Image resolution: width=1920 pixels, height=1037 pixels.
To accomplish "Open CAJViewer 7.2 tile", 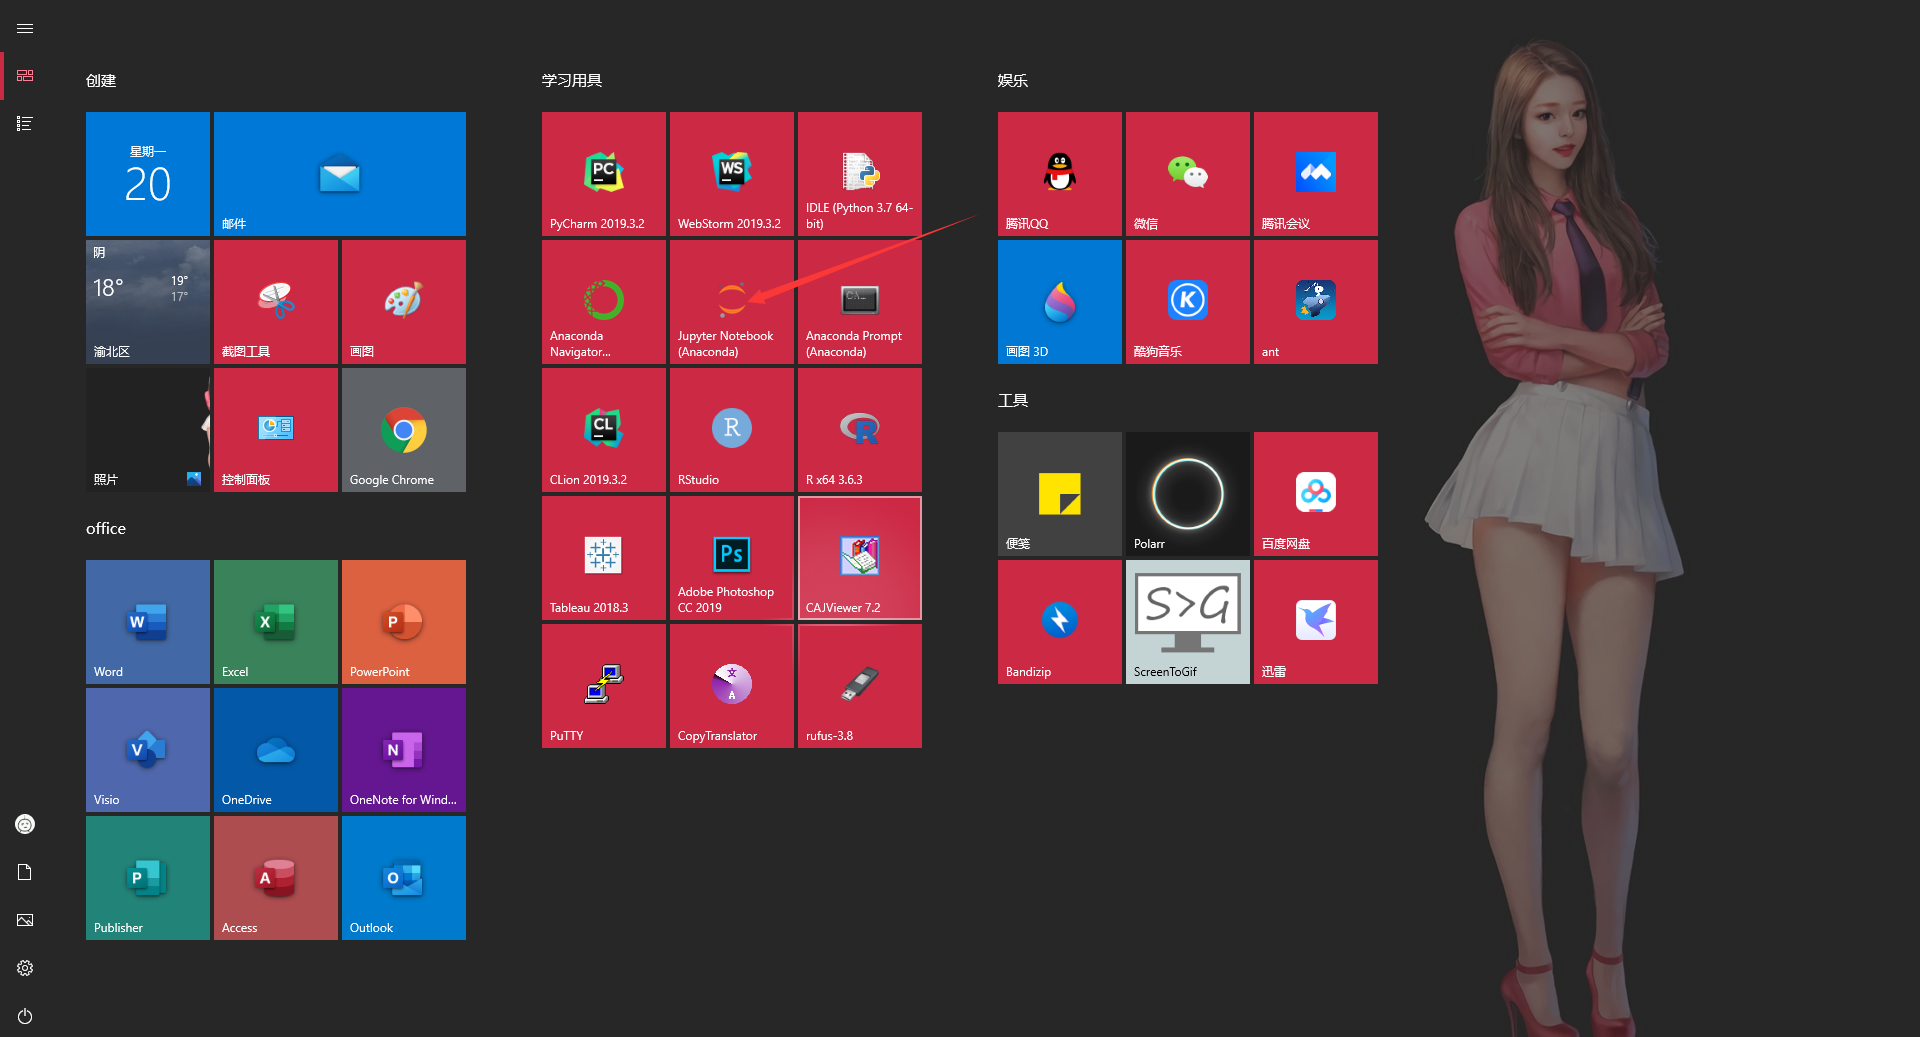I will (860, 558).
